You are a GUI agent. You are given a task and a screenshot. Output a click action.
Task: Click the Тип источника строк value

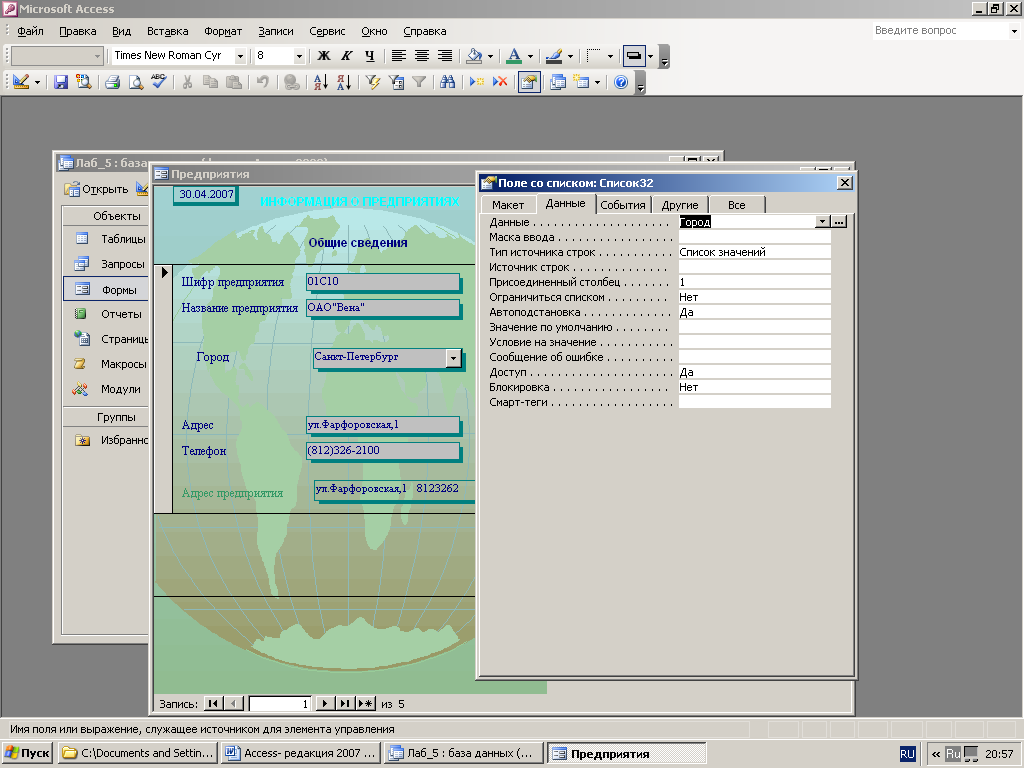click(x=754, y=252)
